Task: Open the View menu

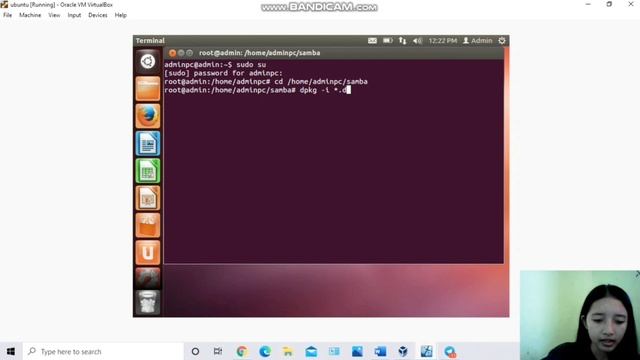Action: click(54, 15)
